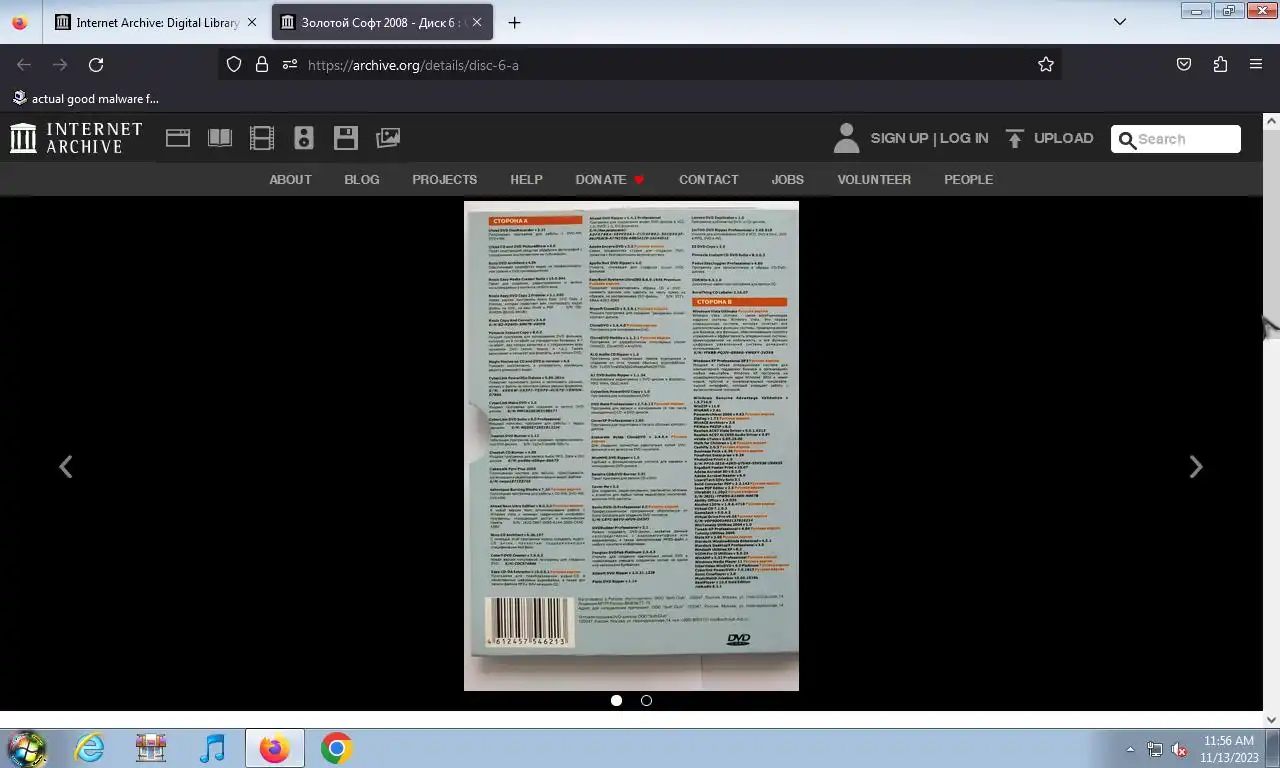Screen dimensions: 1280x768
Task: Open the PROJECTS menu item
Action: [444, 179]
